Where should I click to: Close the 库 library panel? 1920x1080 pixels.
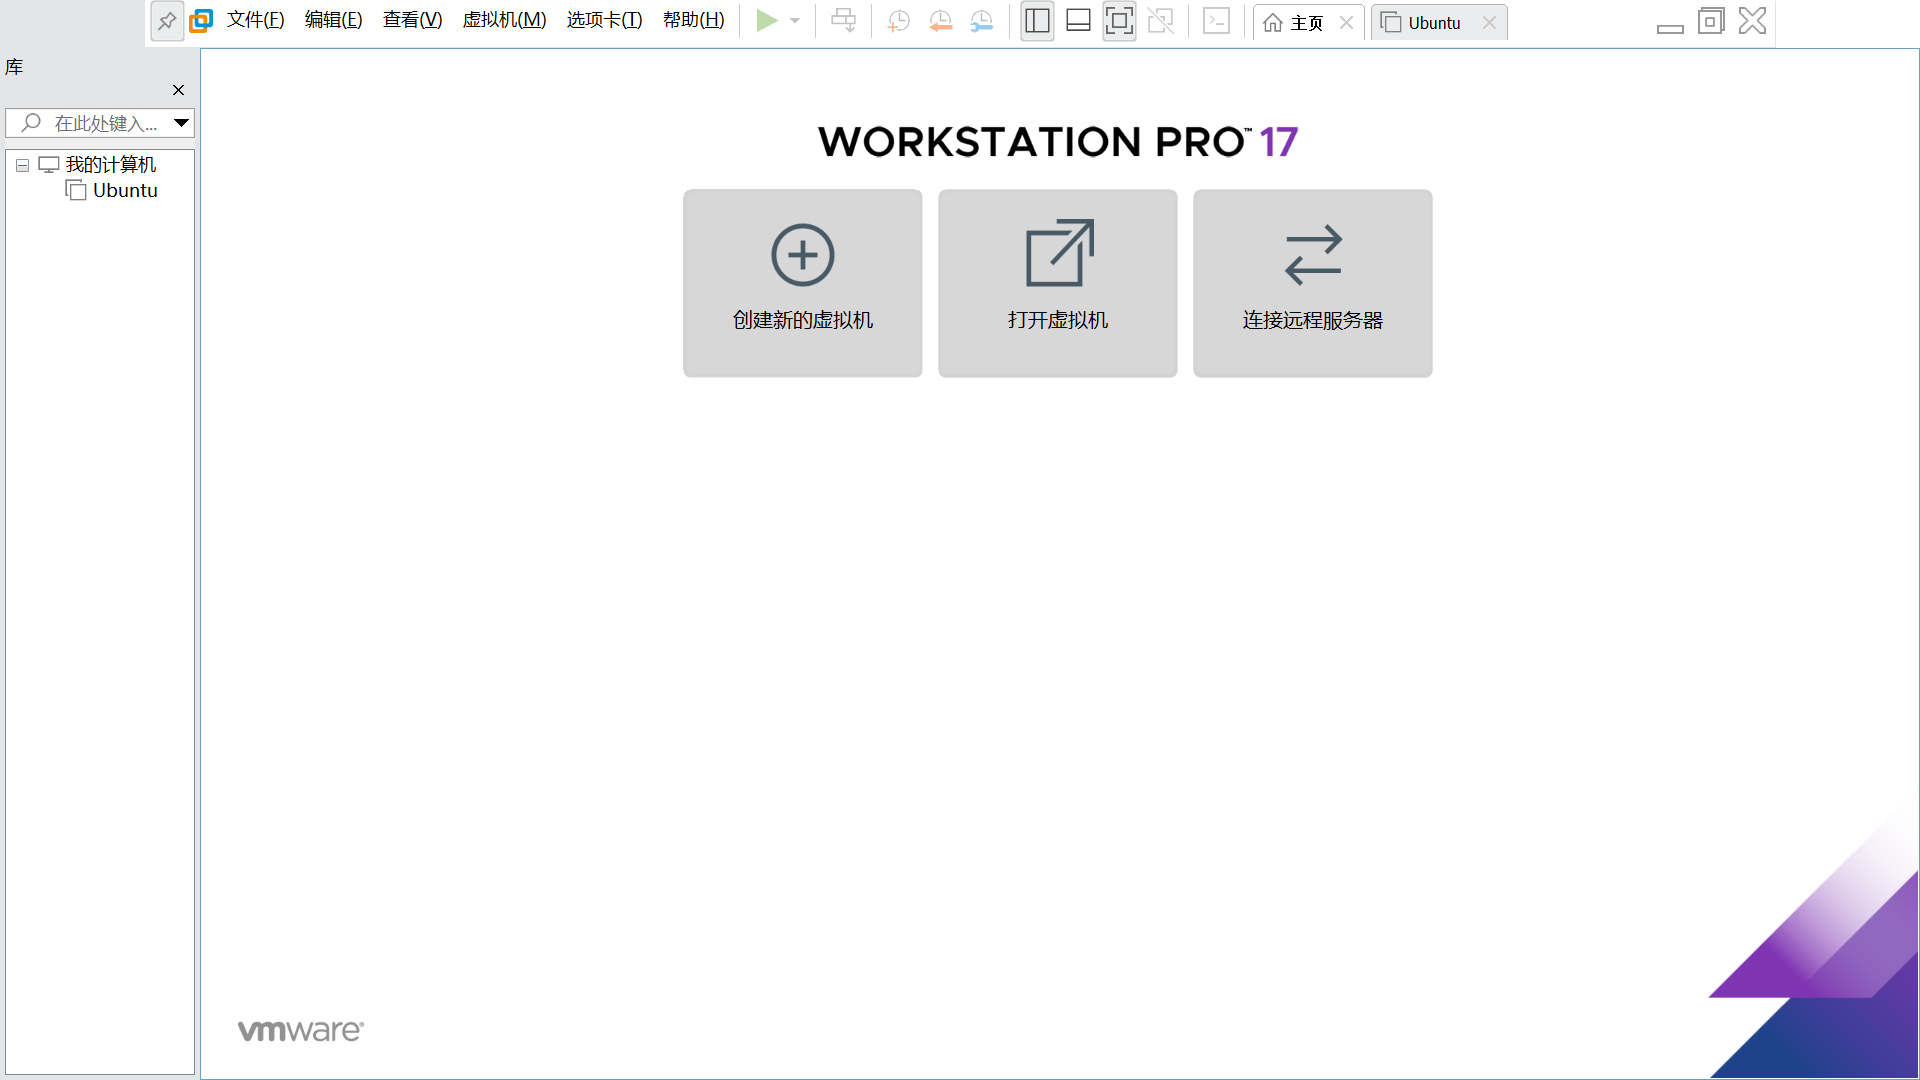click(178, 90)
